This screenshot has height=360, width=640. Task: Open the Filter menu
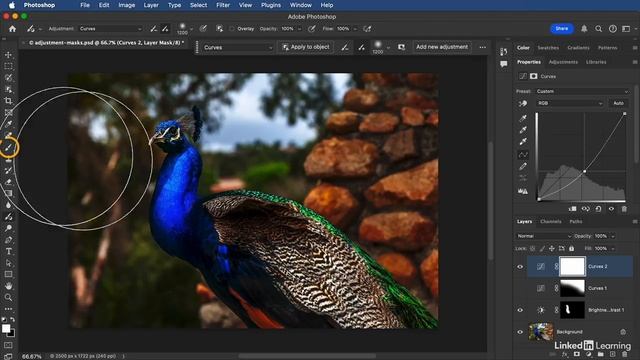point(223,5)
